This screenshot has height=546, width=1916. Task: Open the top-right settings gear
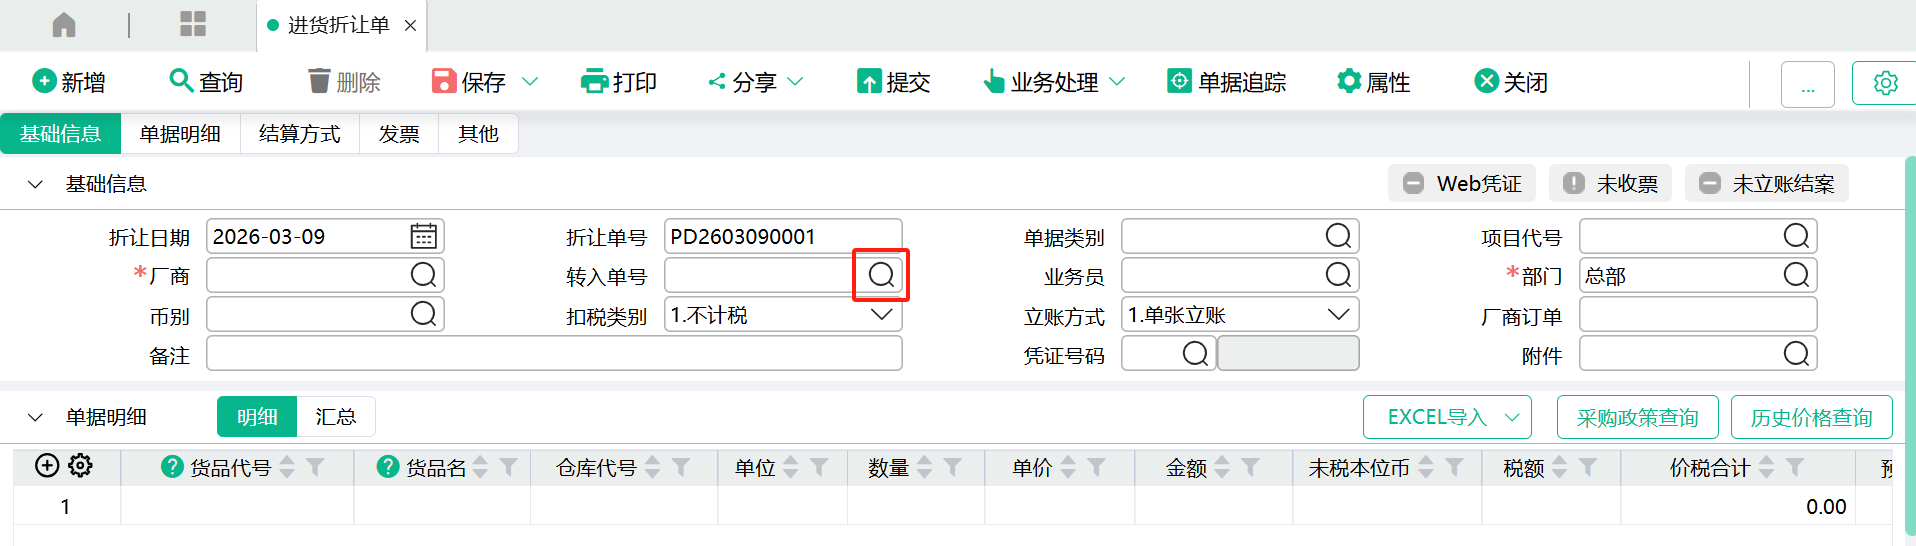[x=1885, y=83]
